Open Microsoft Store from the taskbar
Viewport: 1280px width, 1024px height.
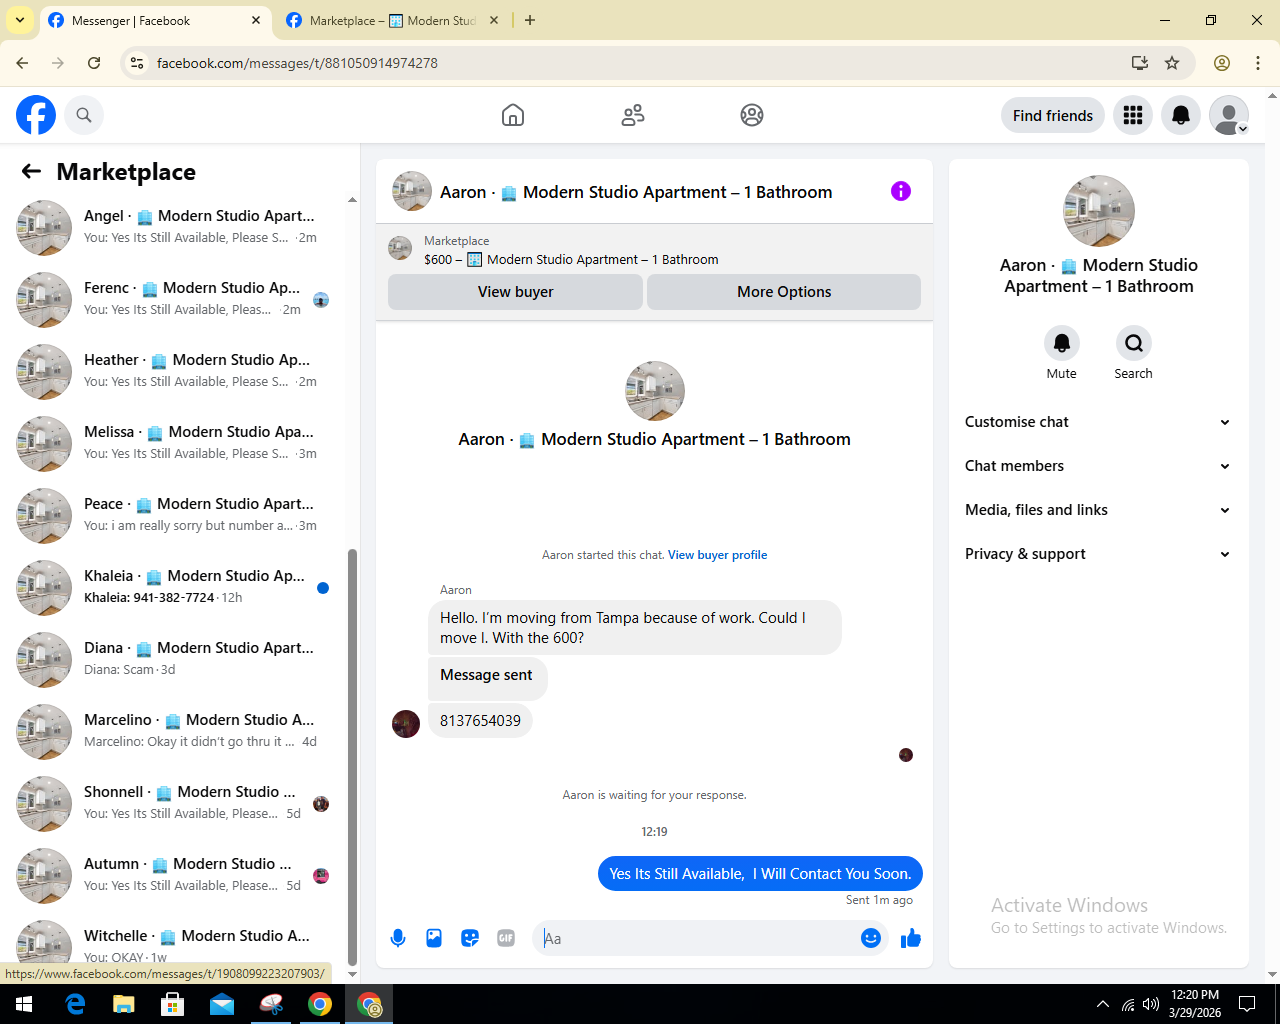[173, 1004]
